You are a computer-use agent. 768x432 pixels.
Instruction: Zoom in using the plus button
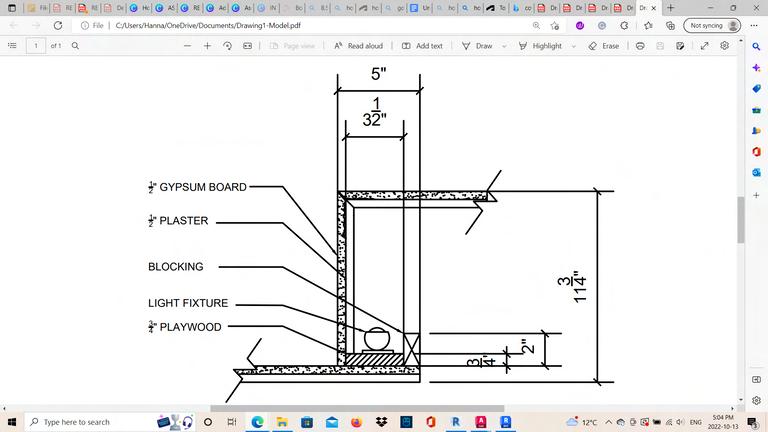point(207,46)
